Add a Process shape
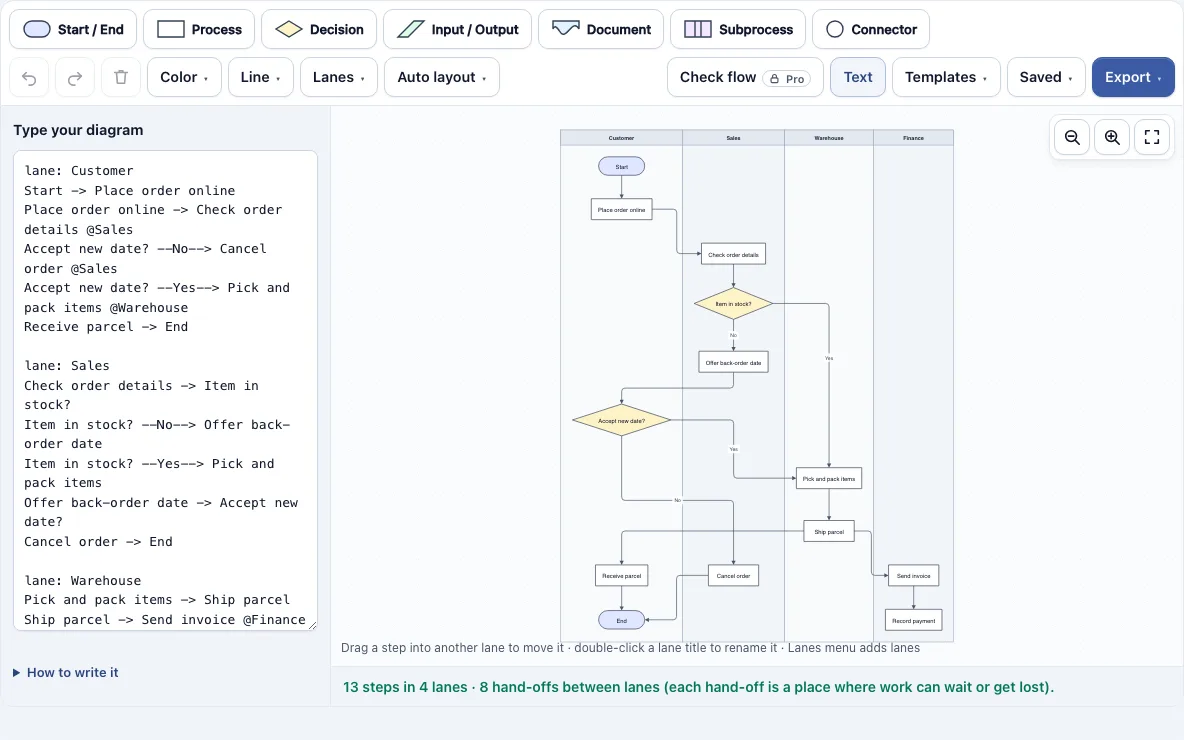The width and height of the screenshot is (1184, 740). point(199,29)
